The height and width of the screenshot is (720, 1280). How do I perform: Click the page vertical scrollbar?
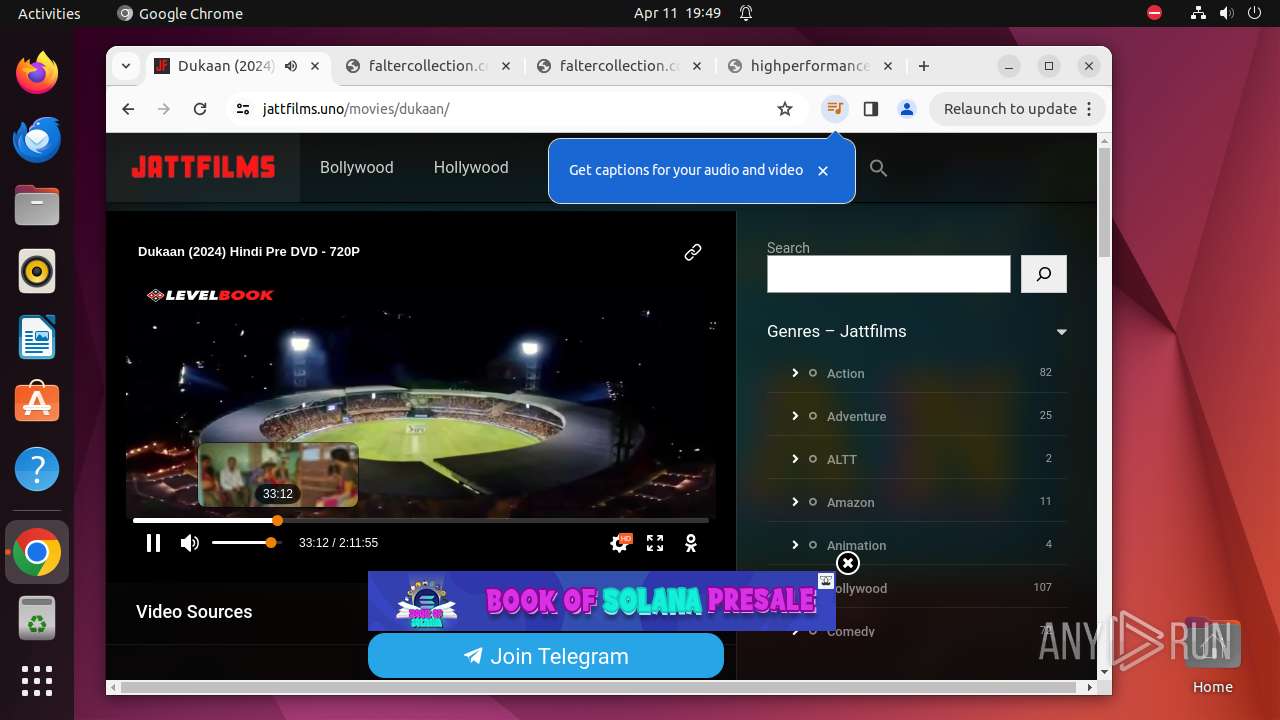(x=1104, y=201)
